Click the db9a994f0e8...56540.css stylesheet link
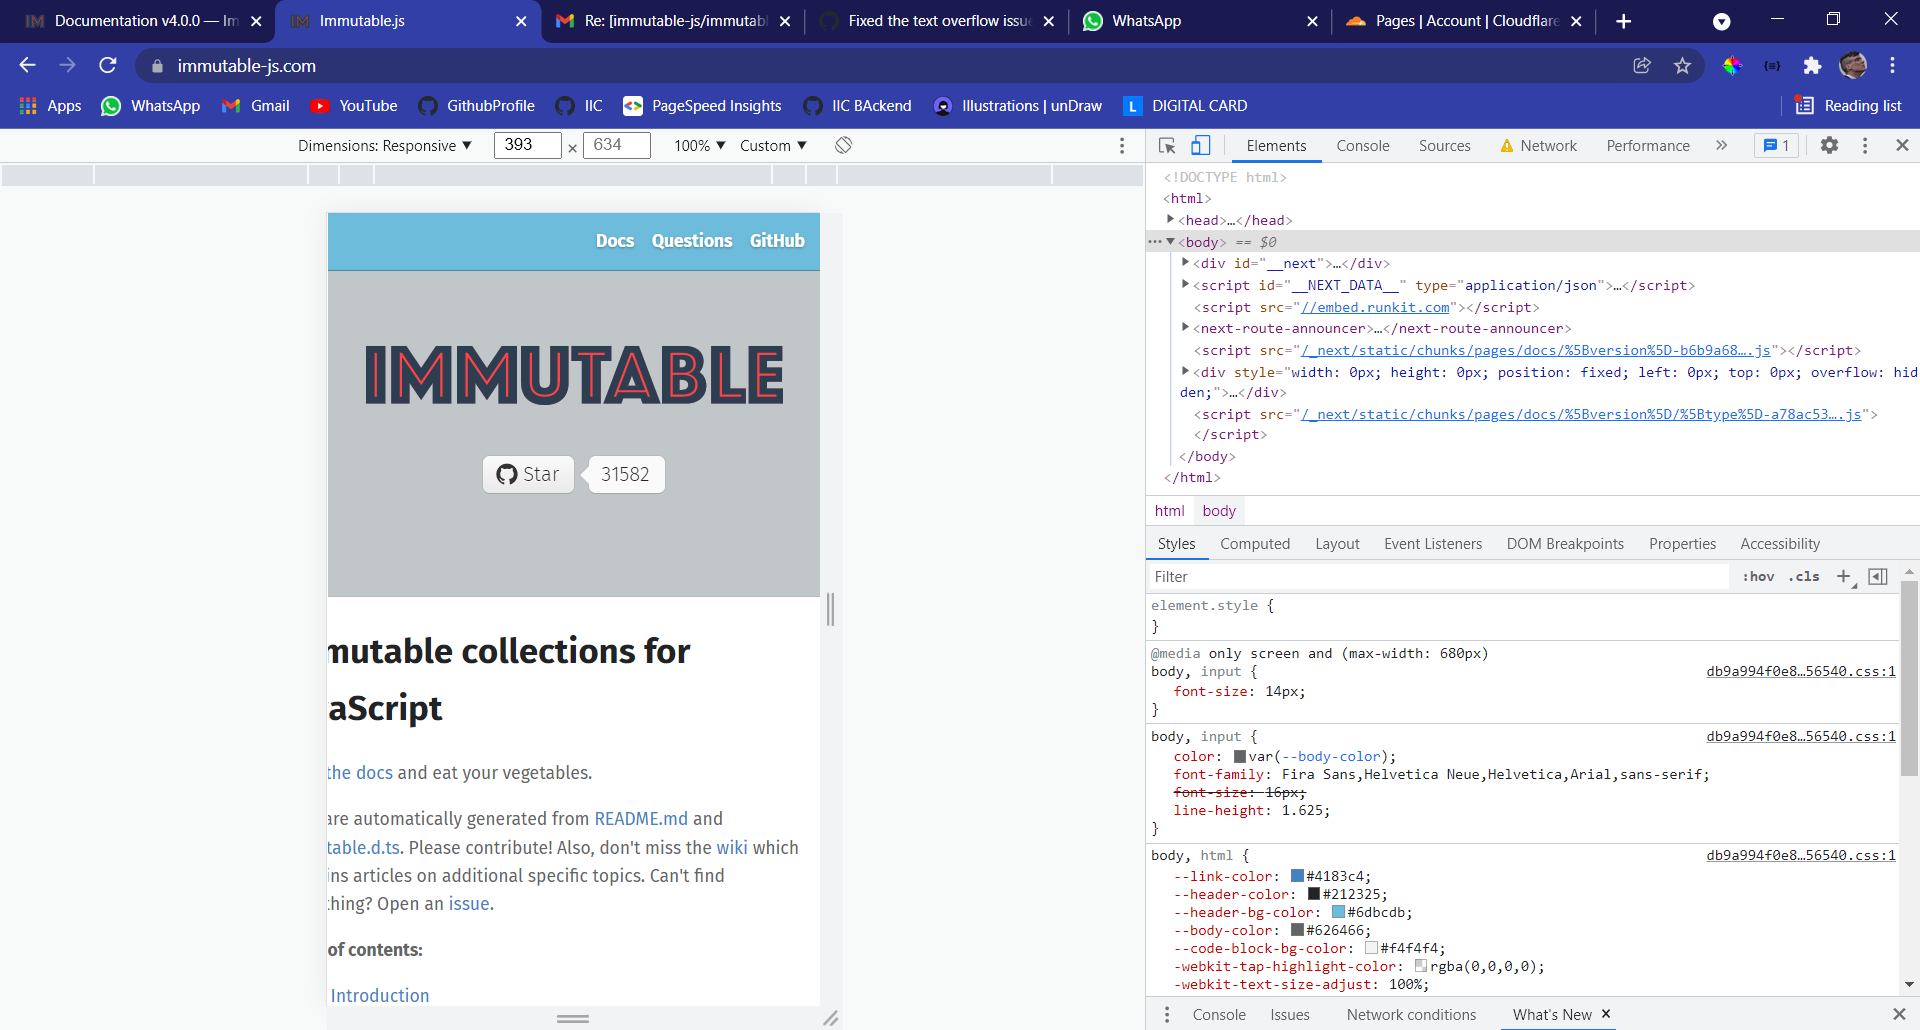The image size is (1920, 1030). [1800, 671]
